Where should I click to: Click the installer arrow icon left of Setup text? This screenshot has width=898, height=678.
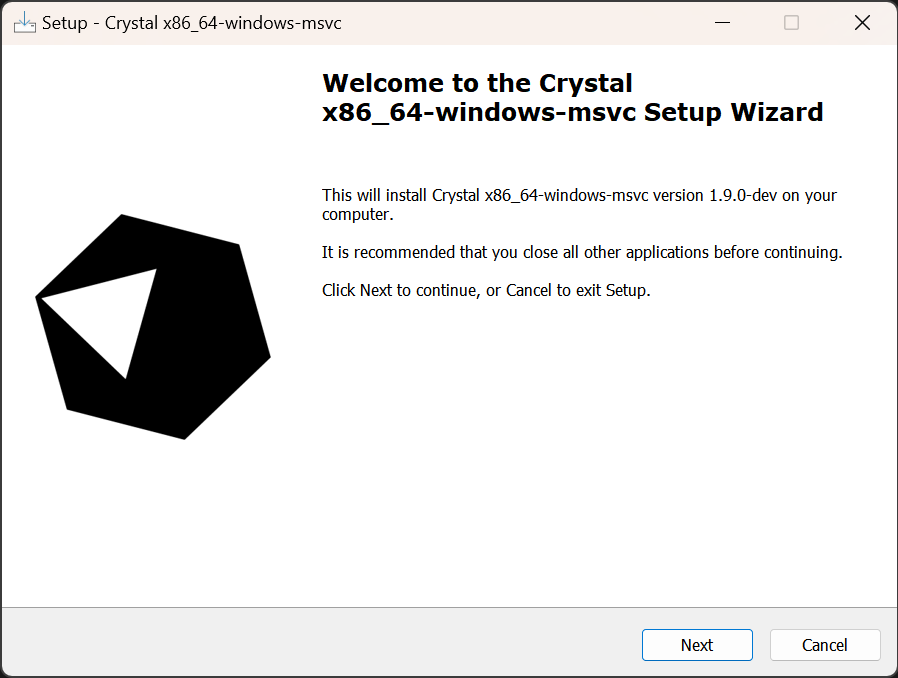[25, 21]
